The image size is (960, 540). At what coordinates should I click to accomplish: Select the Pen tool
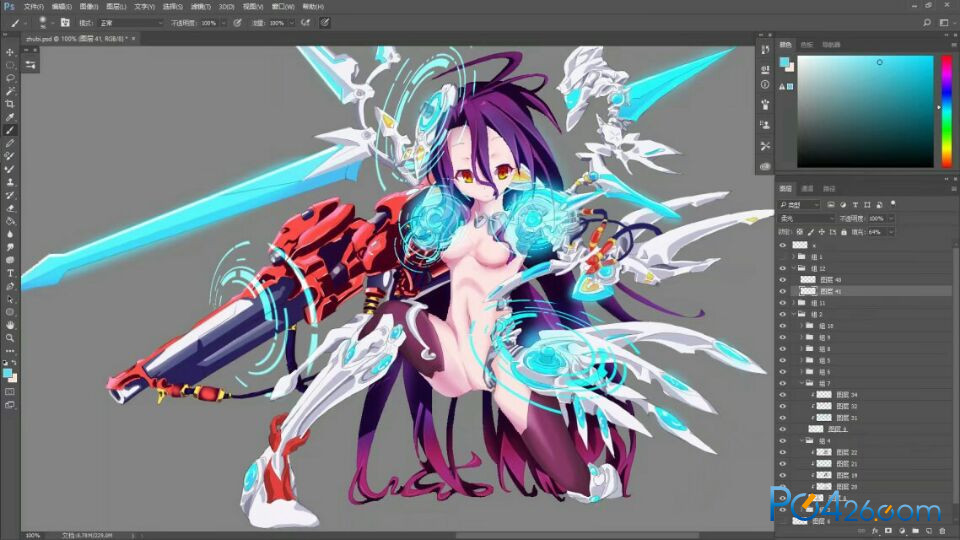(10, 286)
